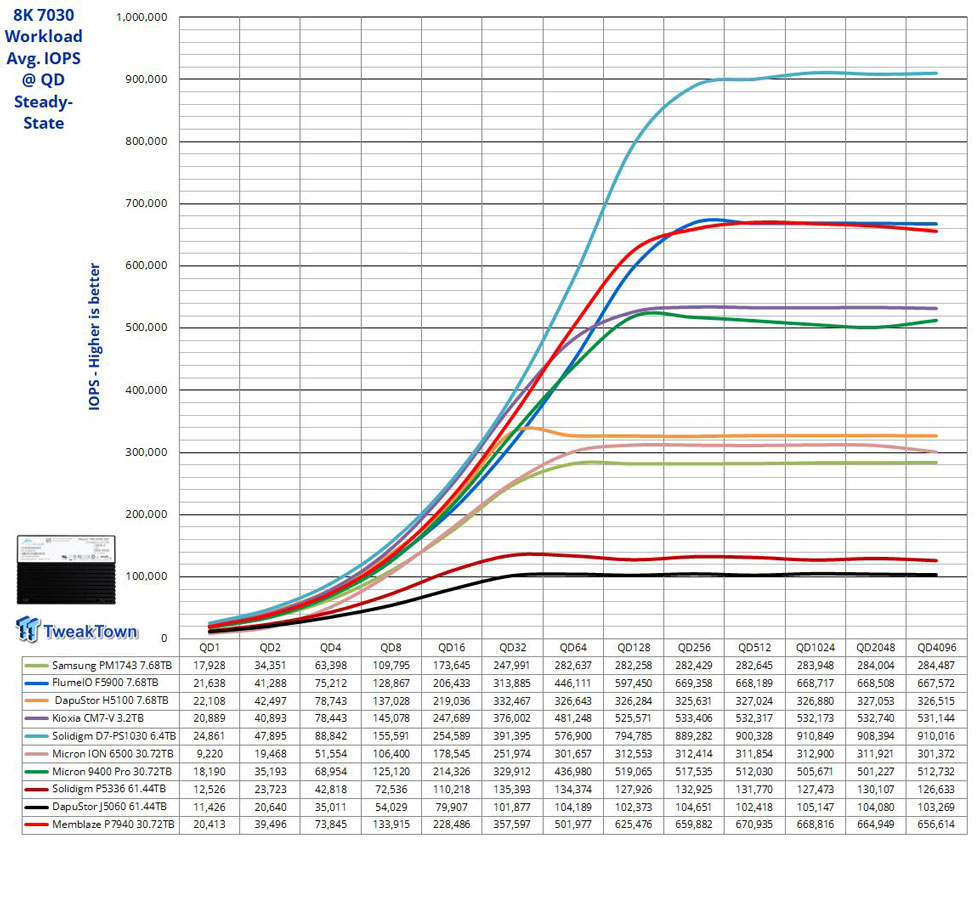Click the cell value 670,935
Image resolution: width=980 pixels, height=898 pixels.
click(754, 825)
